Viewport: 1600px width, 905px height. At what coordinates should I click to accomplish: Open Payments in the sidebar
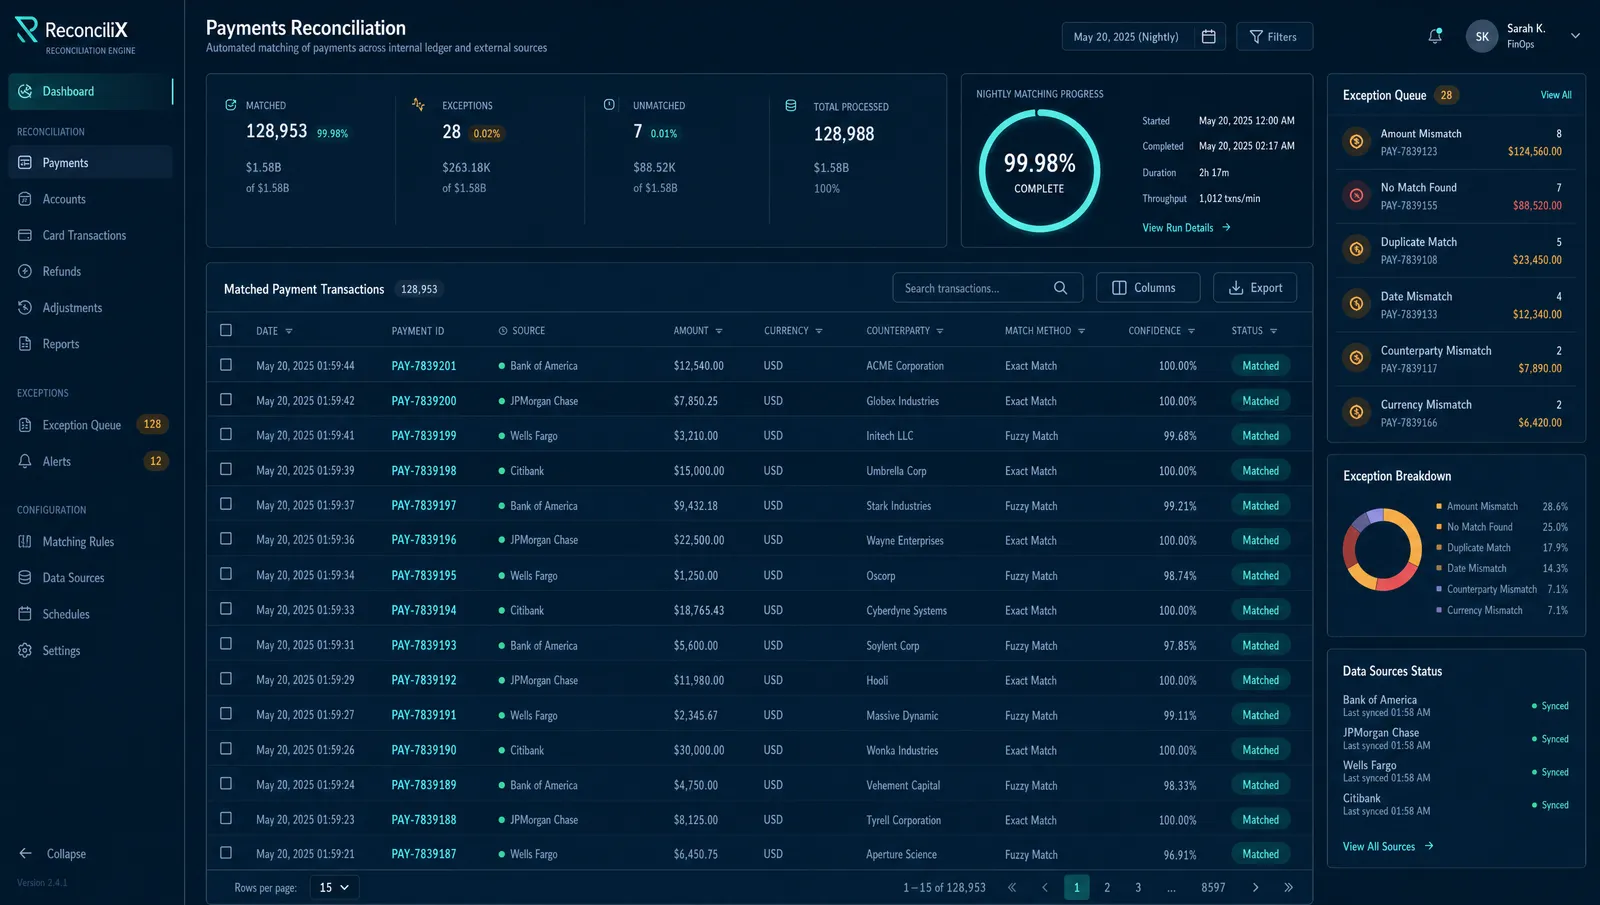point(90,162)
